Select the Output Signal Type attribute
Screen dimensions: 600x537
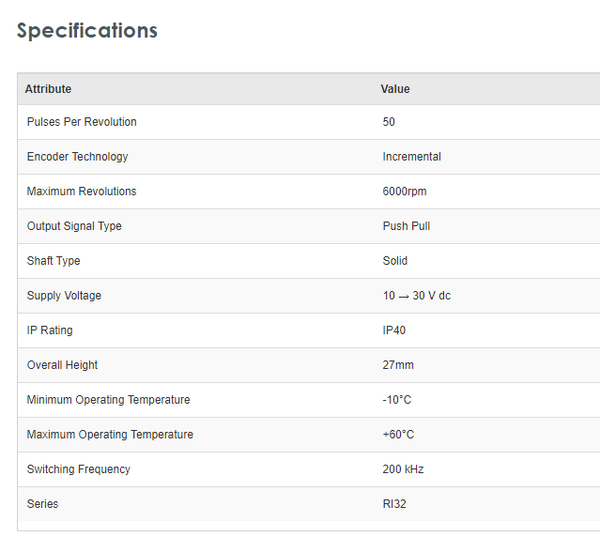click(x=74, y=226)
